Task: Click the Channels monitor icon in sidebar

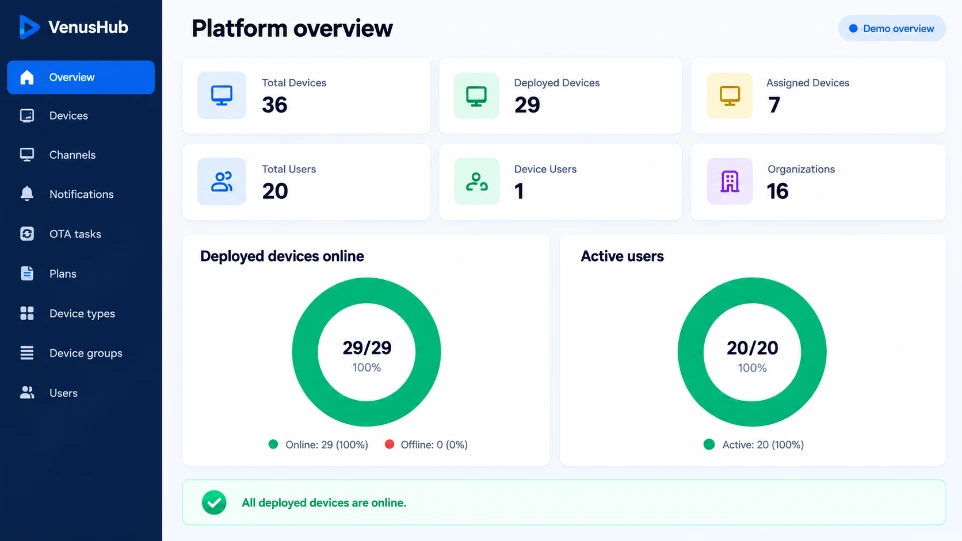Action: coord(27,155)
